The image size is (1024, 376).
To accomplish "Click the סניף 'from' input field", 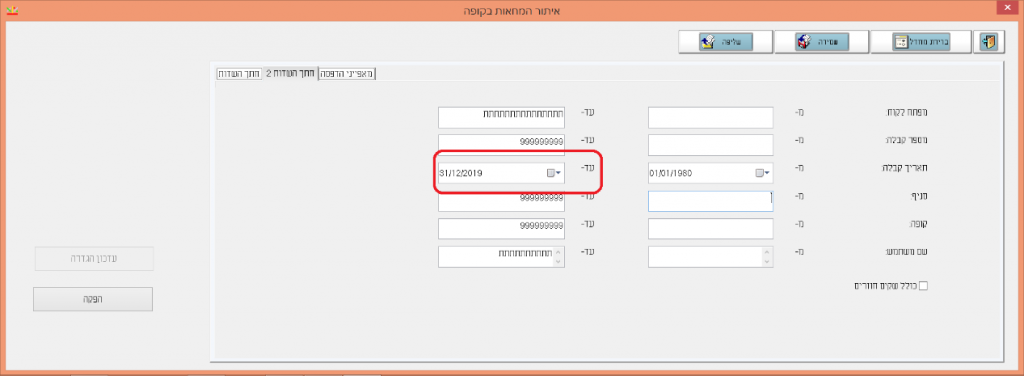I will click(x=711, y=201).
